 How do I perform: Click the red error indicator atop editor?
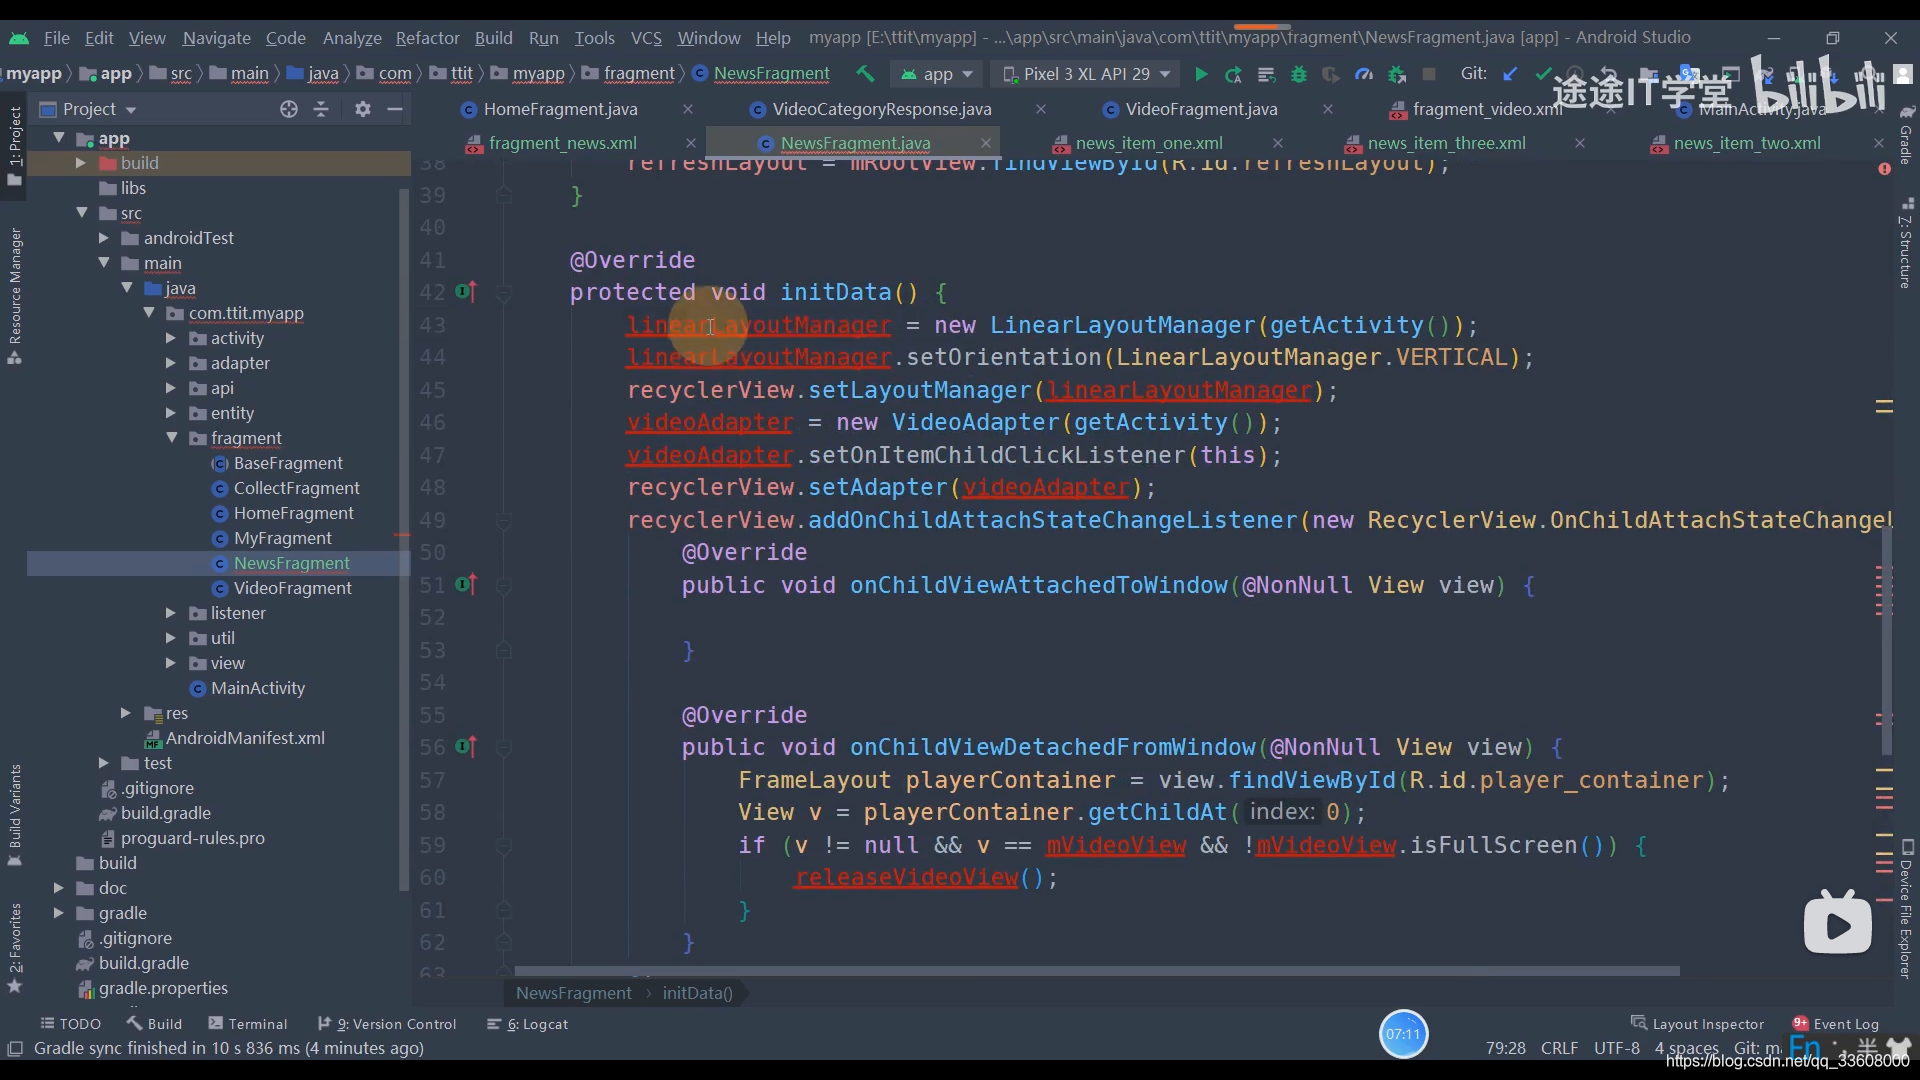click(x=1884, y=169)
